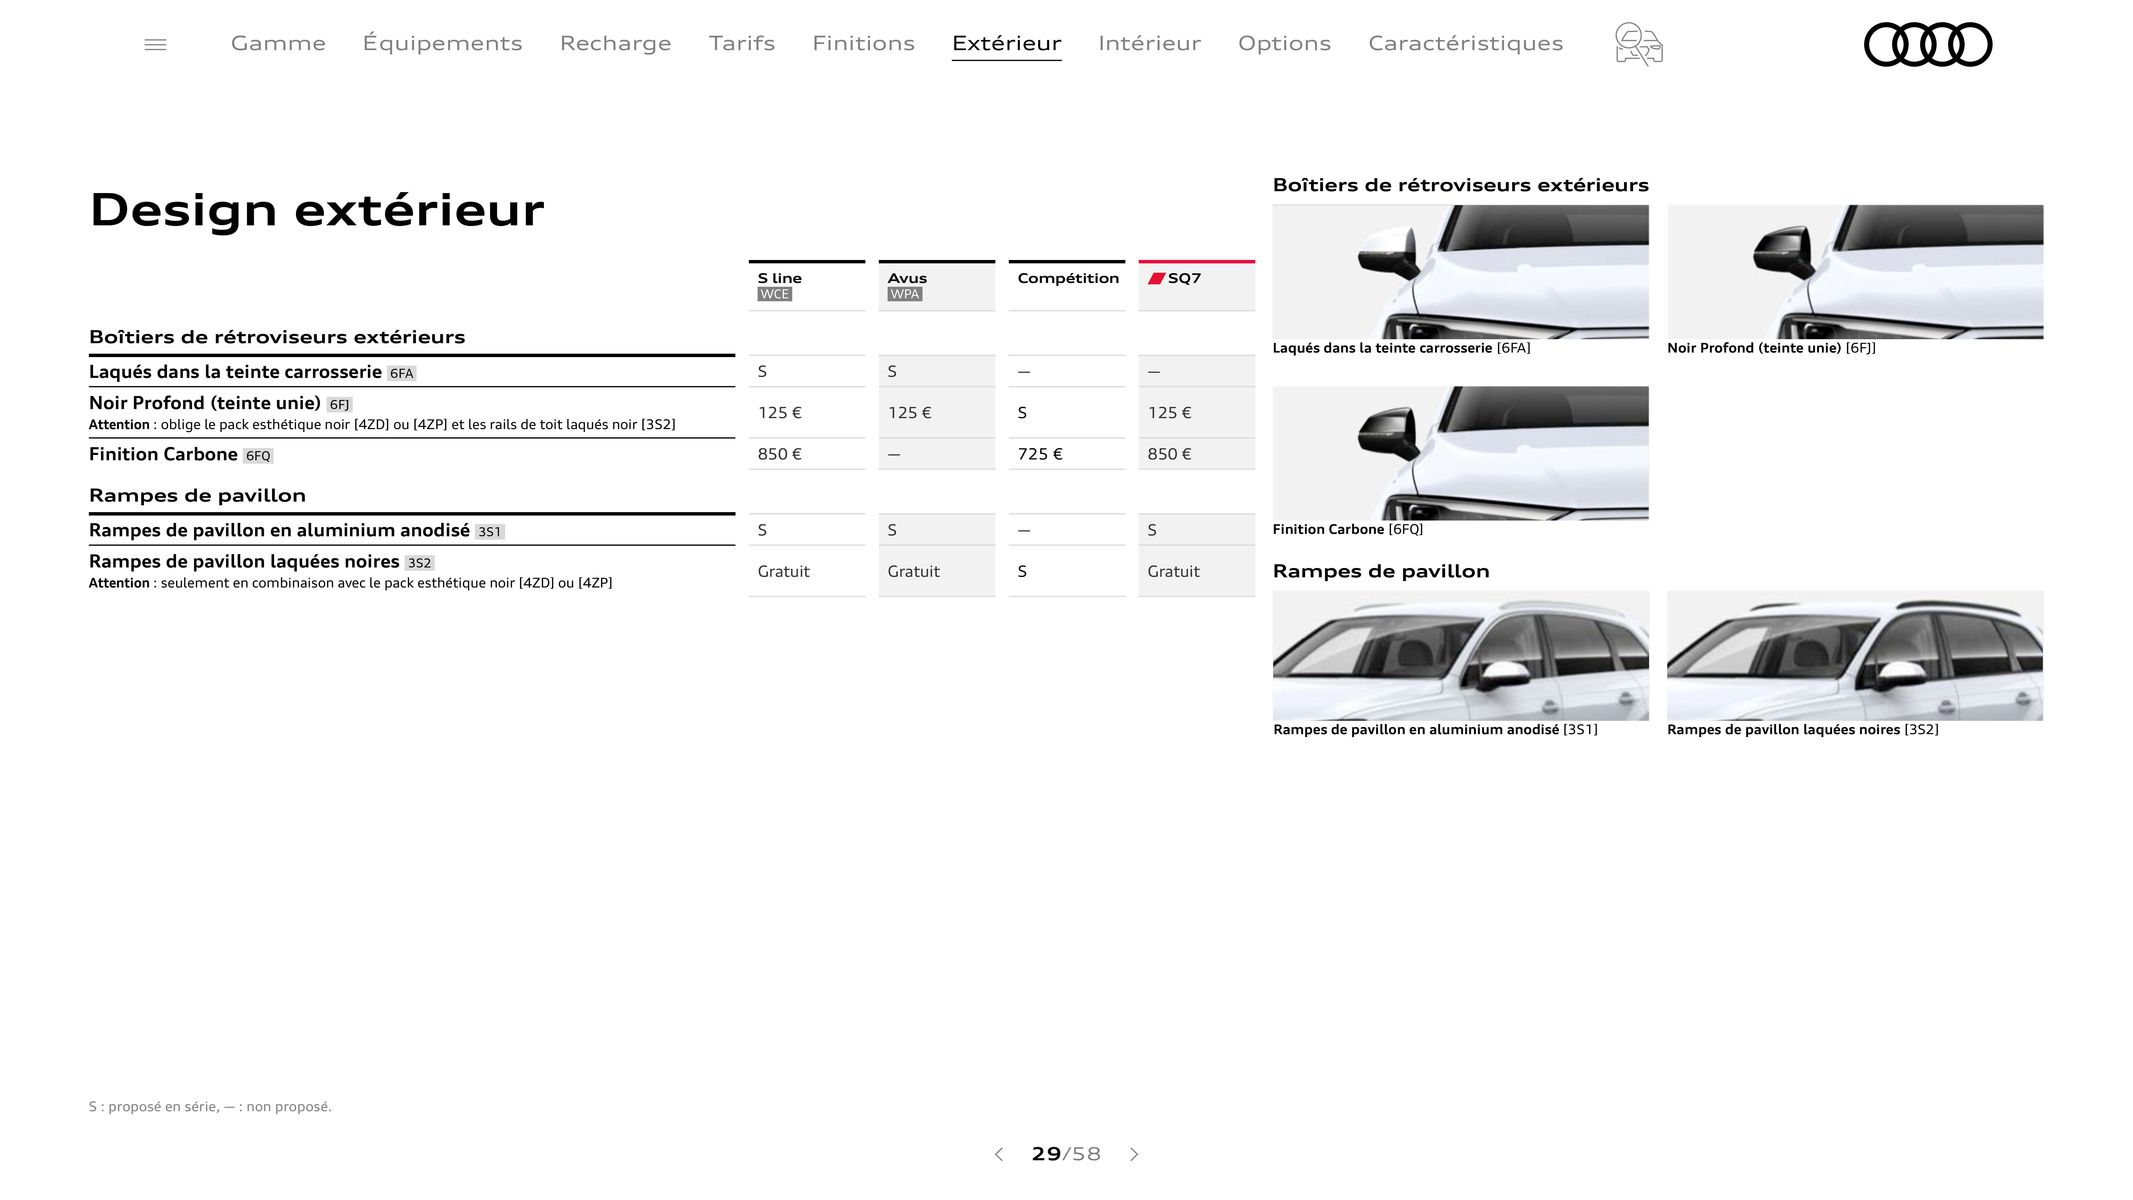Click Gratuit in S line column
The image size is (2133, 1200).
(x=783, y=571)
